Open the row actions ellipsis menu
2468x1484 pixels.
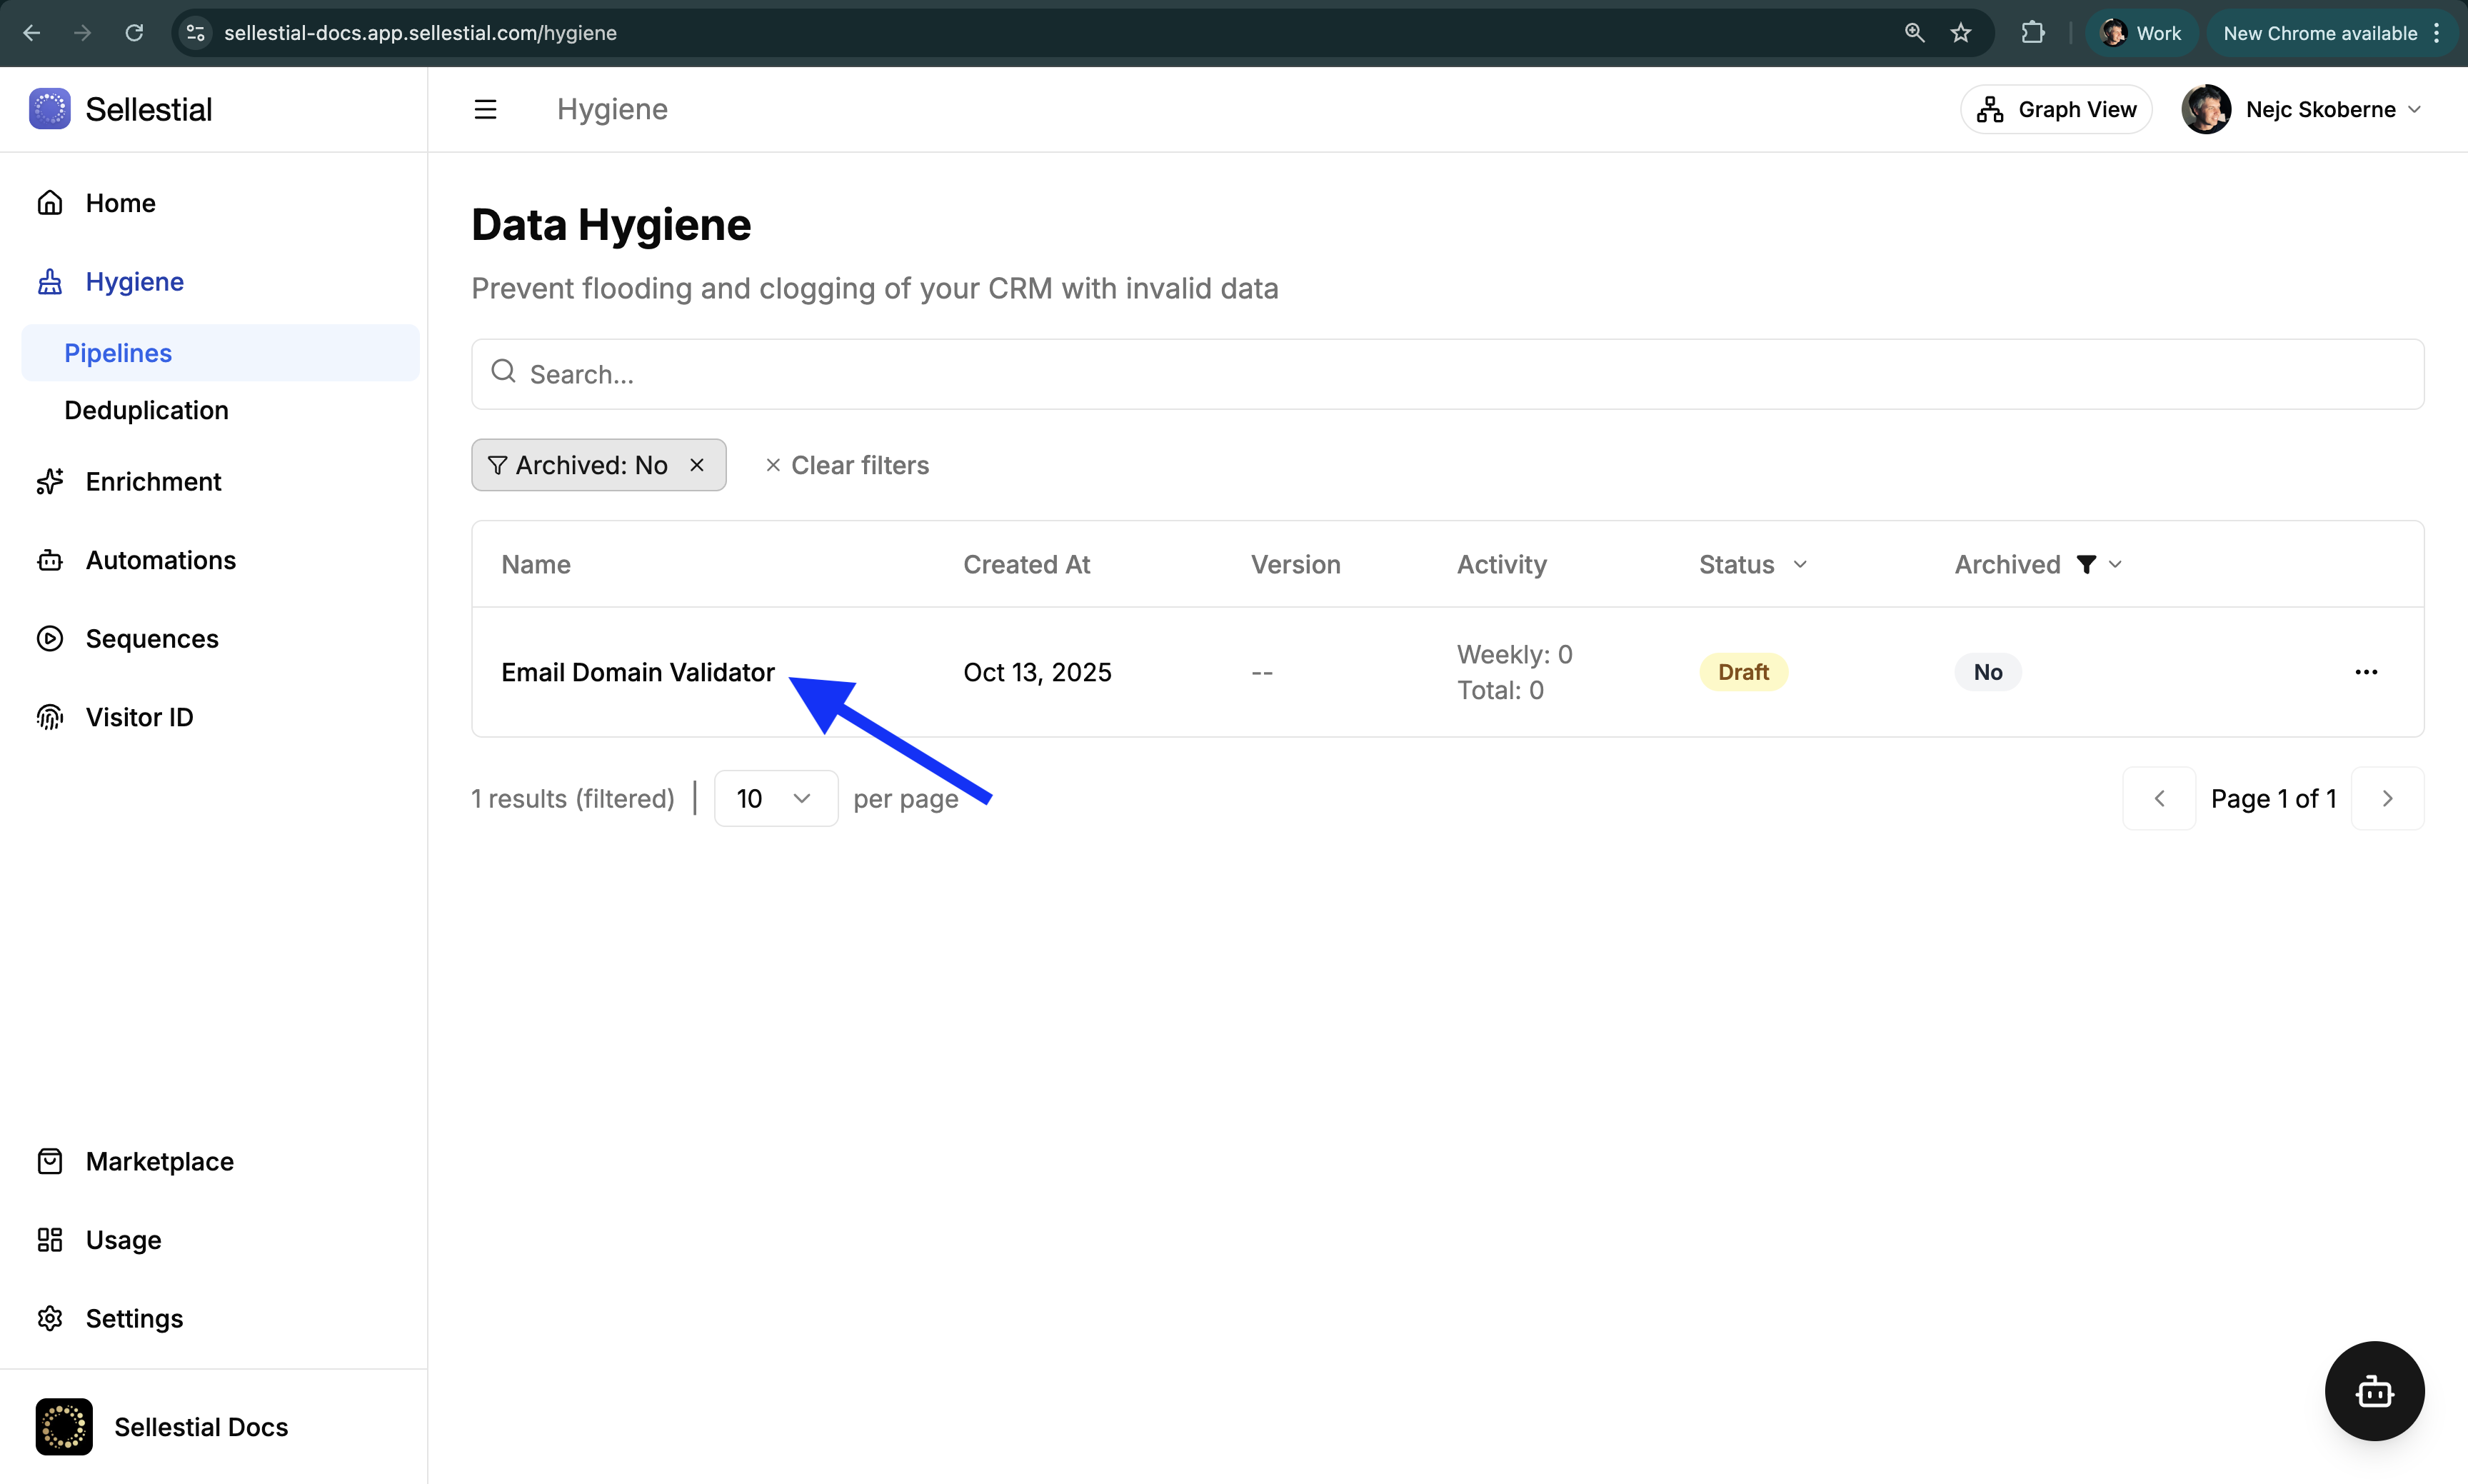point(2367,671)
